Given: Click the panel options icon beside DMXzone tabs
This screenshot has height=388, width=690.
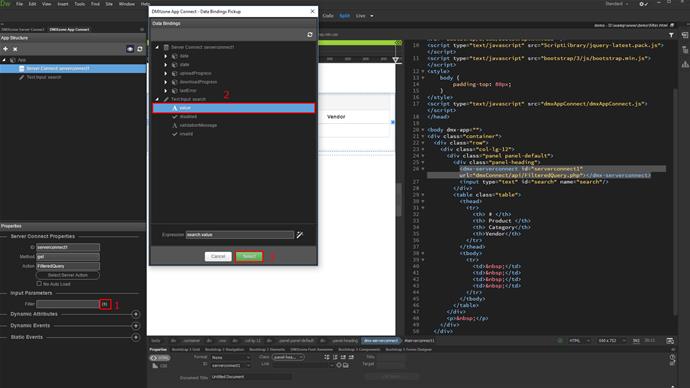Looking at the screenshot, I should click(142, 29).
